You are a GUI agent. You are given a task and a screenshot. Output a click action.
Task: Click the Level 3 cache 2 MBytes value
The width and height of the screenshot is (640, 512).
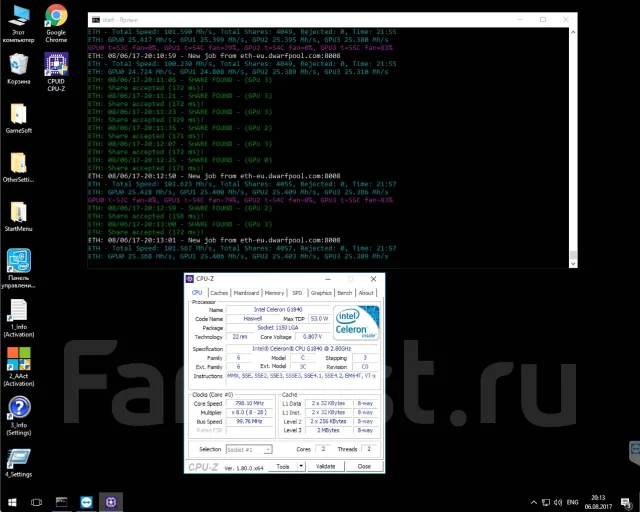328,430
